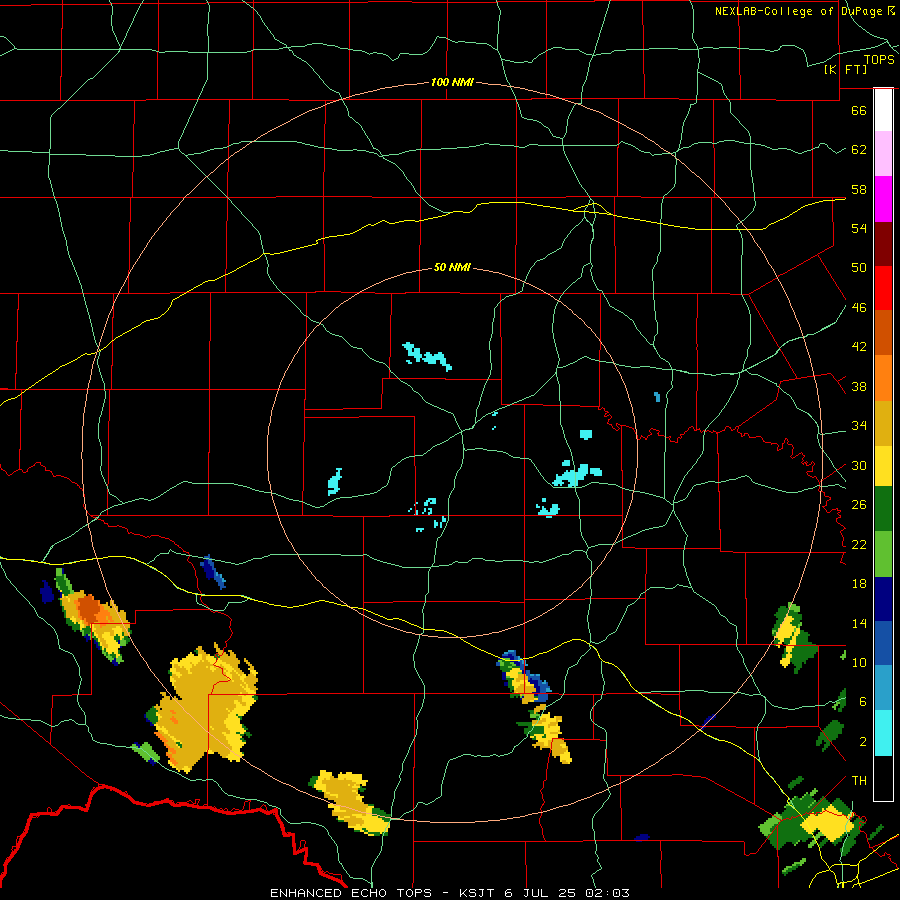900x900 pixels.
Task: Click the legend value 22
Action: point(859,545)
